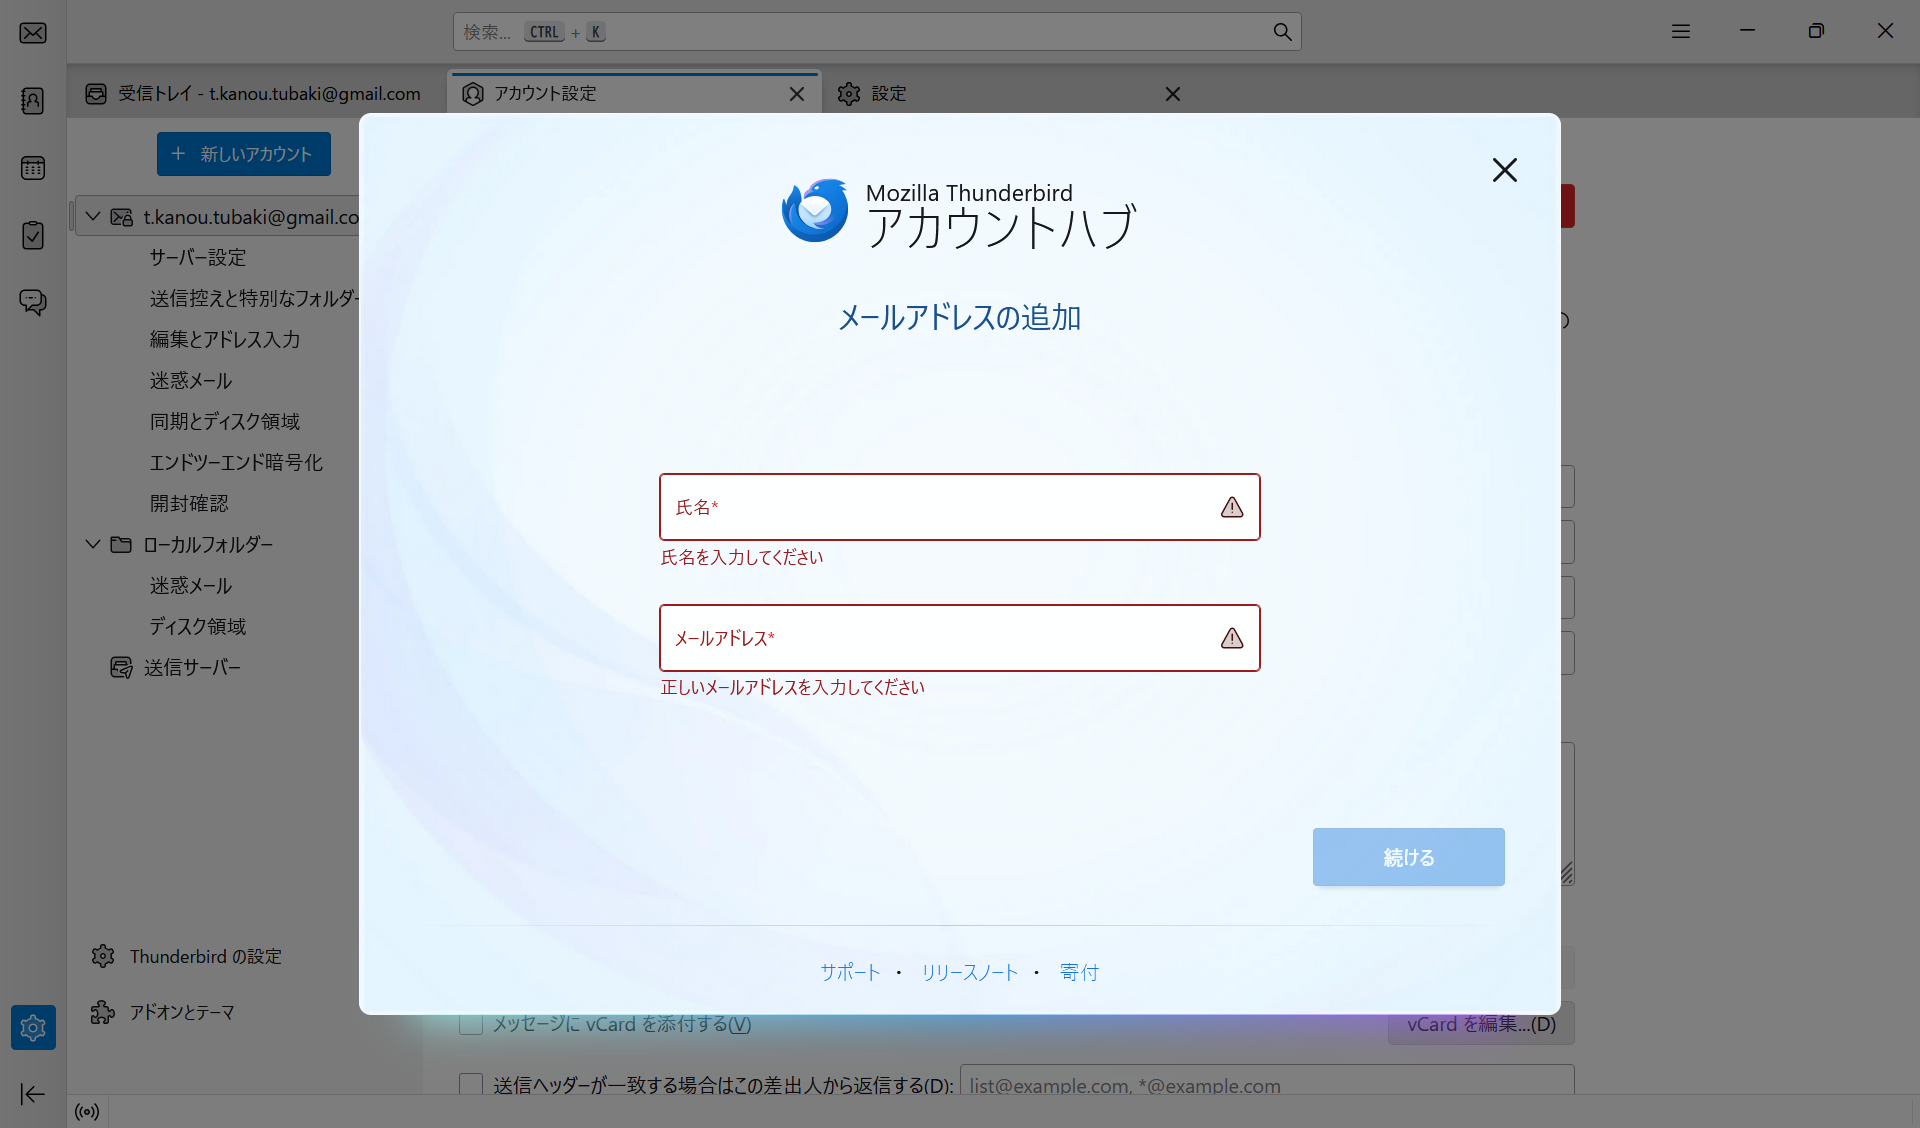Click the settings gear in spaces toolbar
The height and width of the screenshot is (1128, 1920).
[33, 1027]
